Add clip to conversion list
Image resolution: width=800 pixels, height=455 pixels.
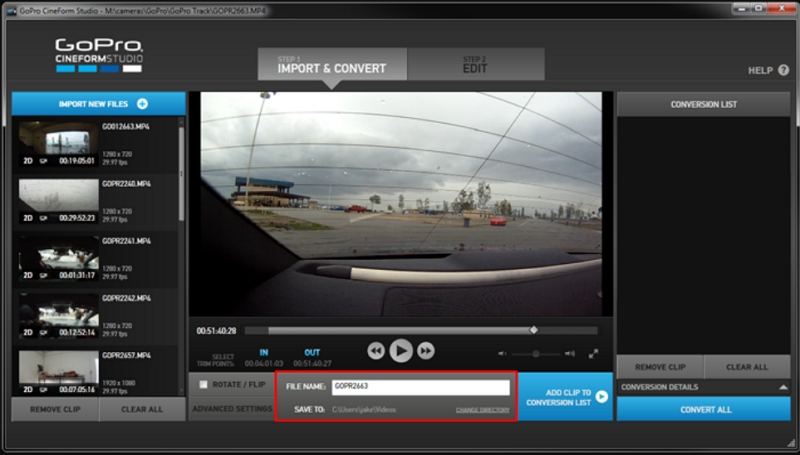coord(565,397)
